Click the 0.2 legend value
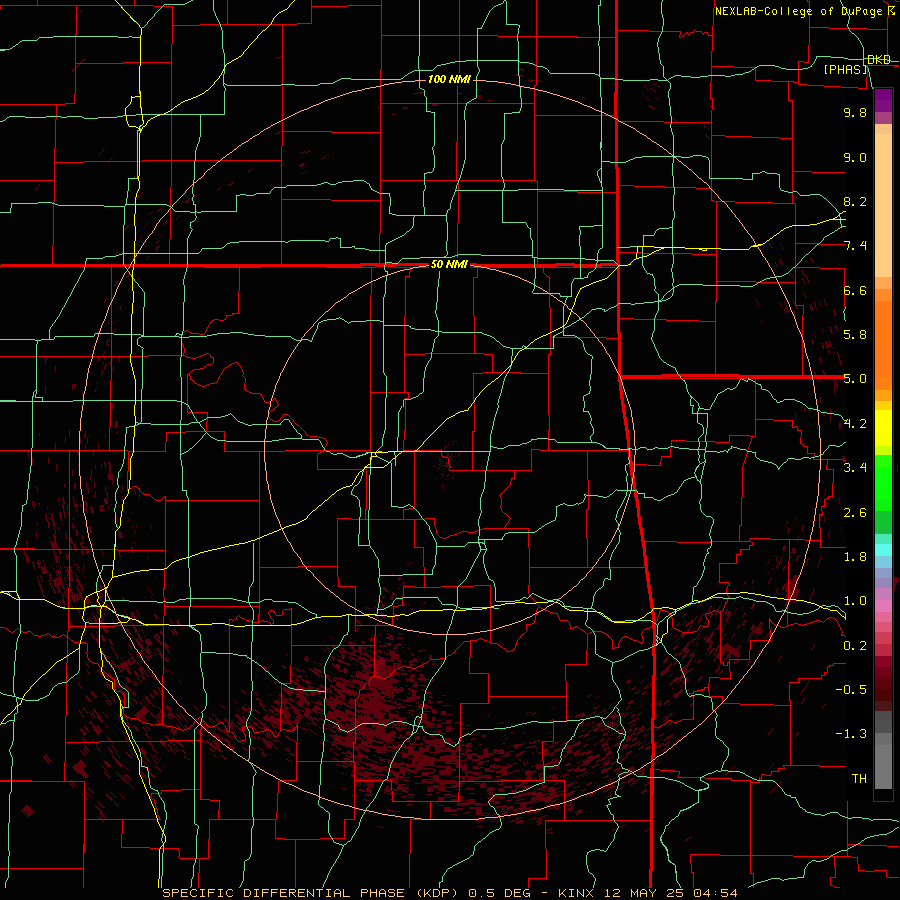This screenshot has height=900, width=900. (x=855, y=646)
